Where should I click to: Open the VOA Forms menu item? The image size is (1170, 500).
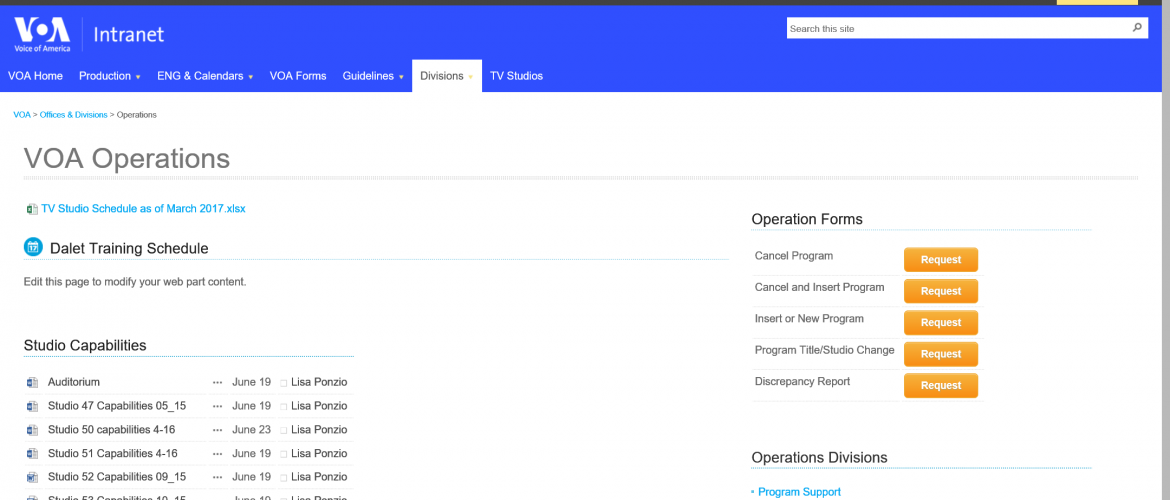pyautogui.click(x=298, y=76)
